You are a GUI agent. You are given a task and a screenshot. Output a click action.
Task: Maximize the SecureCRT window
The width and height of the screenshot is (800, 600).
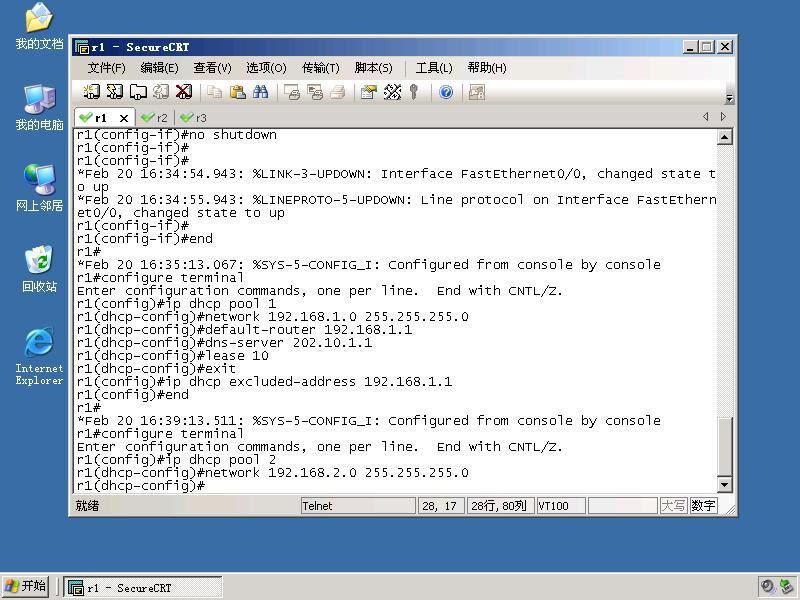[707, 47]
